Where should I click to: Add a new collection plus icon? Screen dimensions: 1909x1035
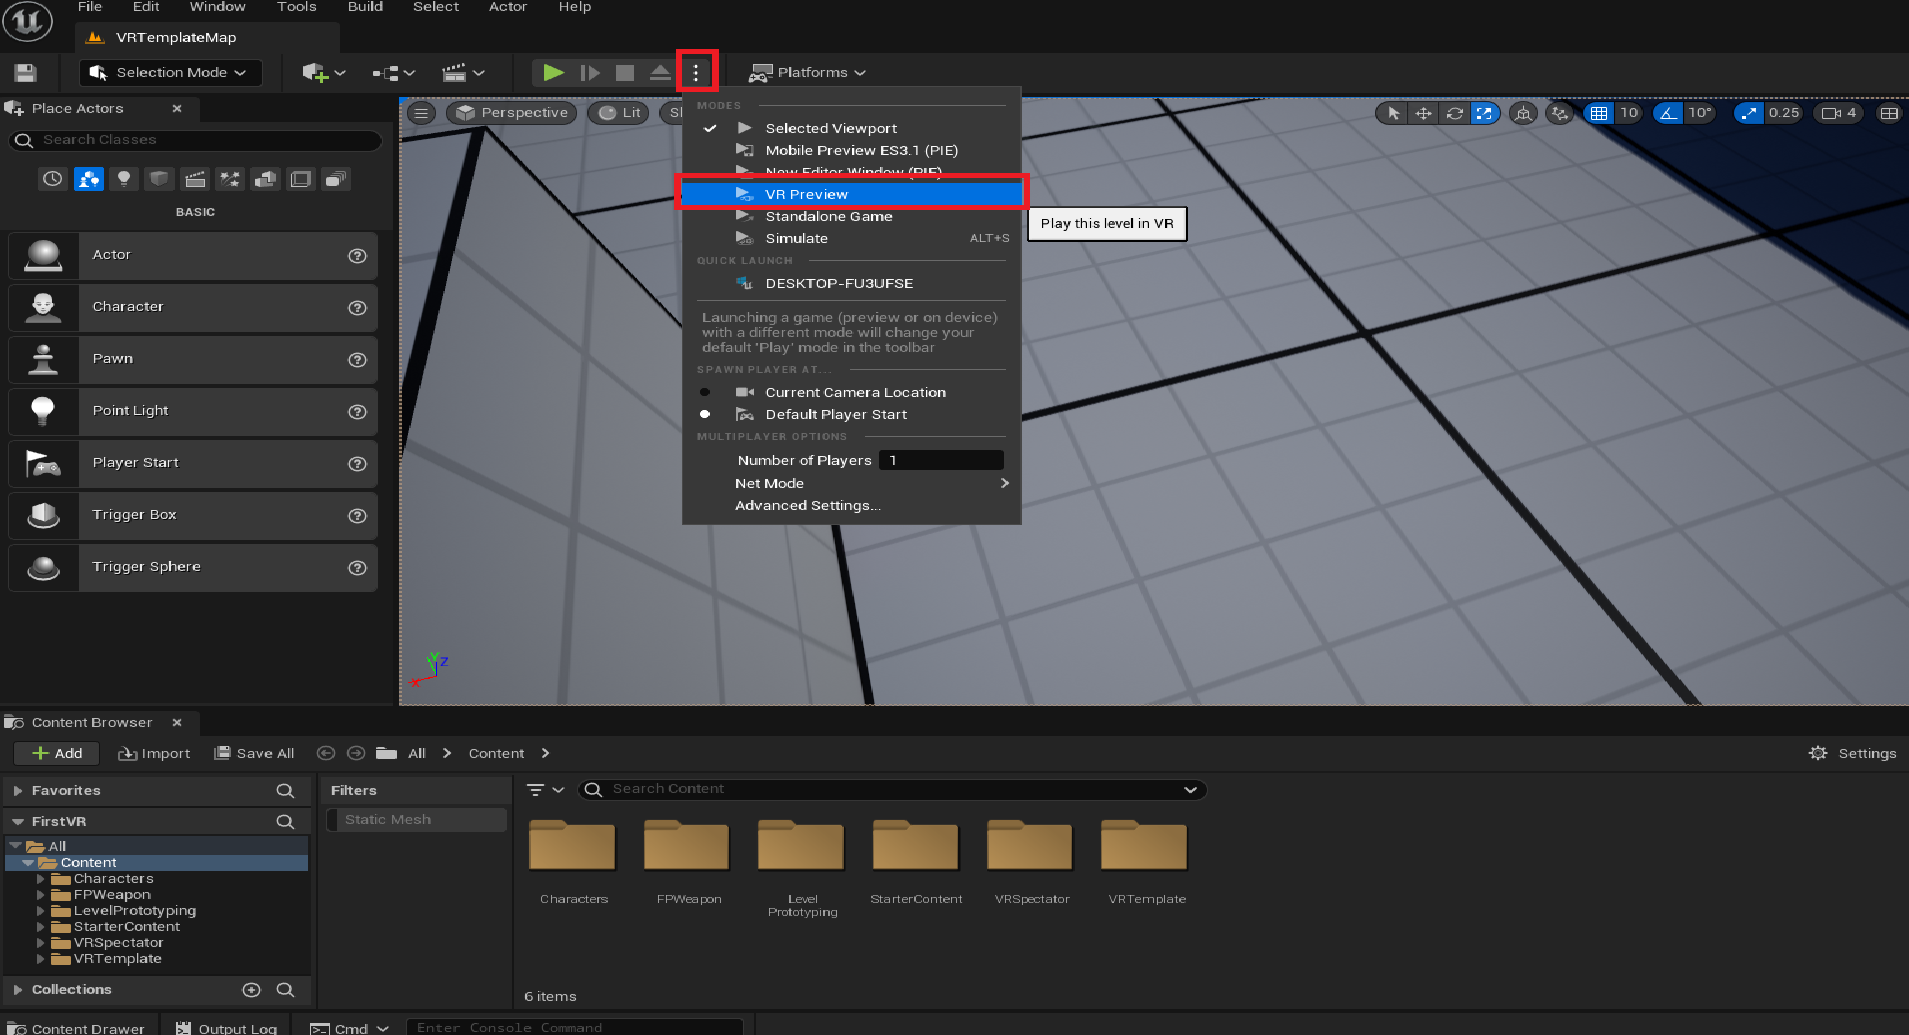tap(251, 989)
